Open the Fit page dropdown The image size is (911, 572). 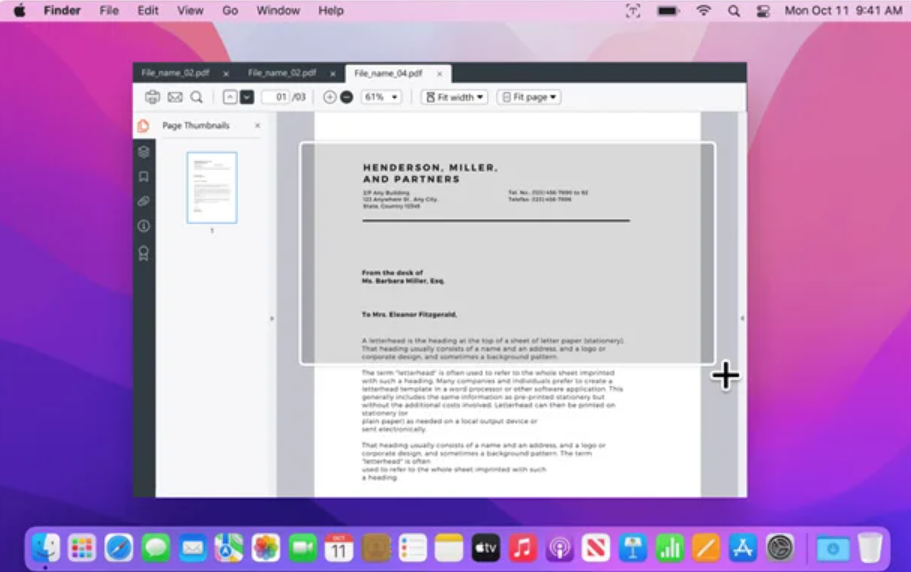tap(529, 97)
